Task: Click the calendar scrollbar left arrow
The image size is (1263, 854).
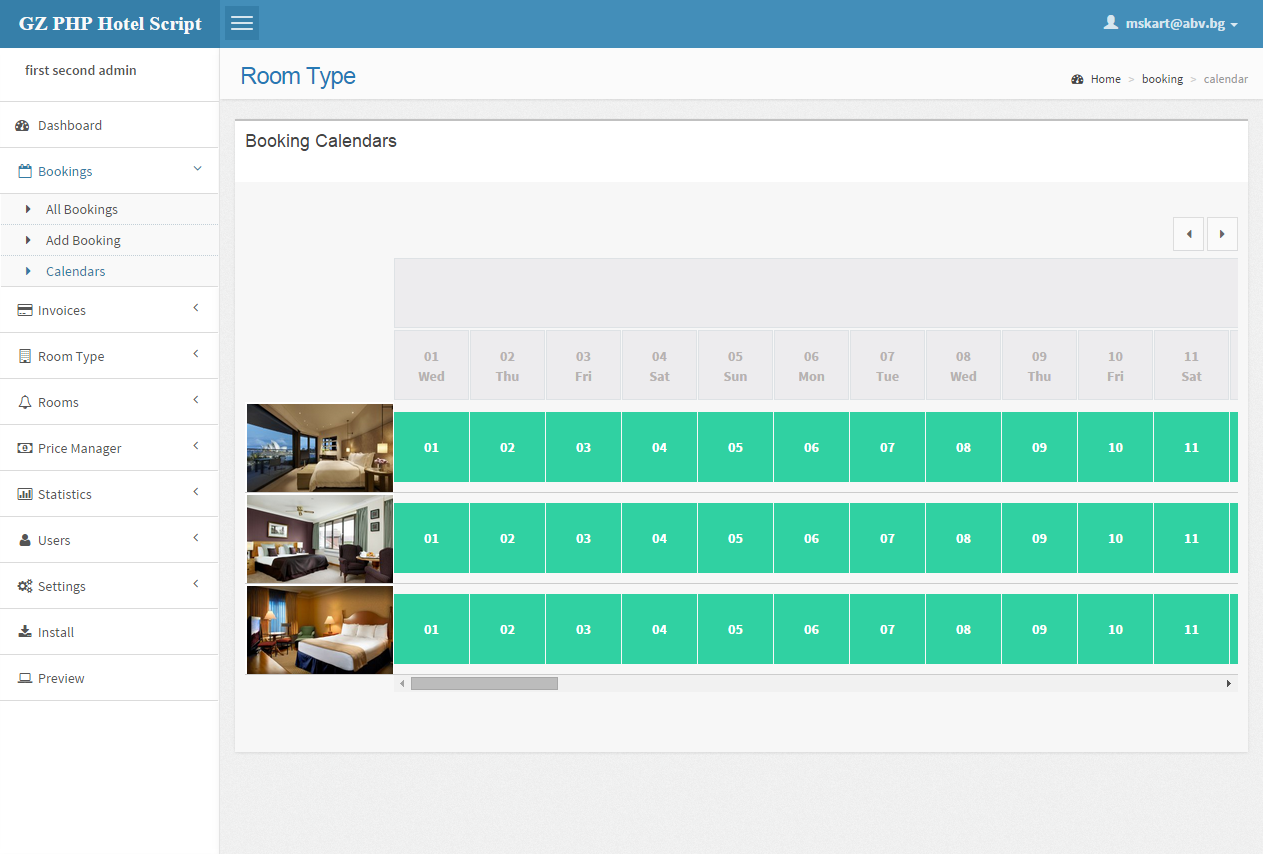Action: (x=402, y=683)
